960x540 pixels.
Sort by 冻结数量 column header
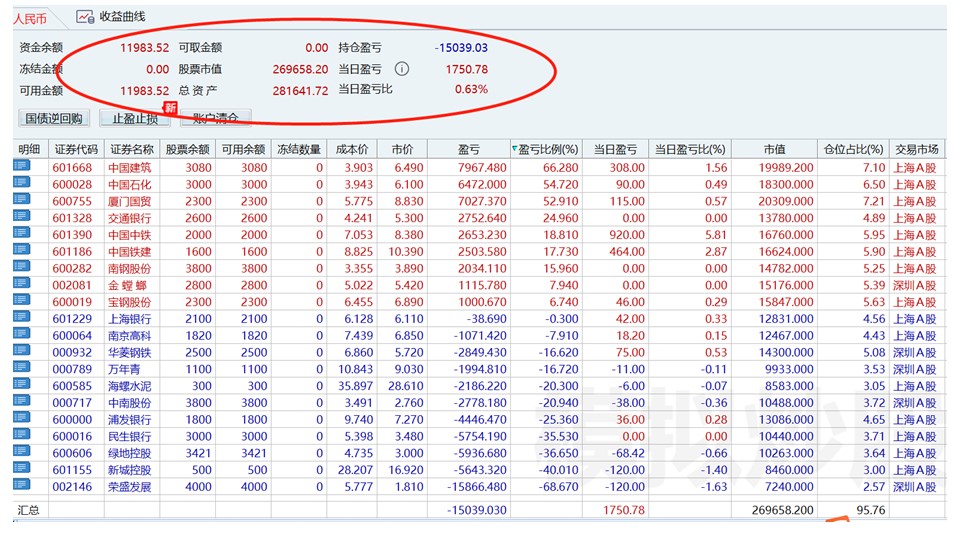299,149
